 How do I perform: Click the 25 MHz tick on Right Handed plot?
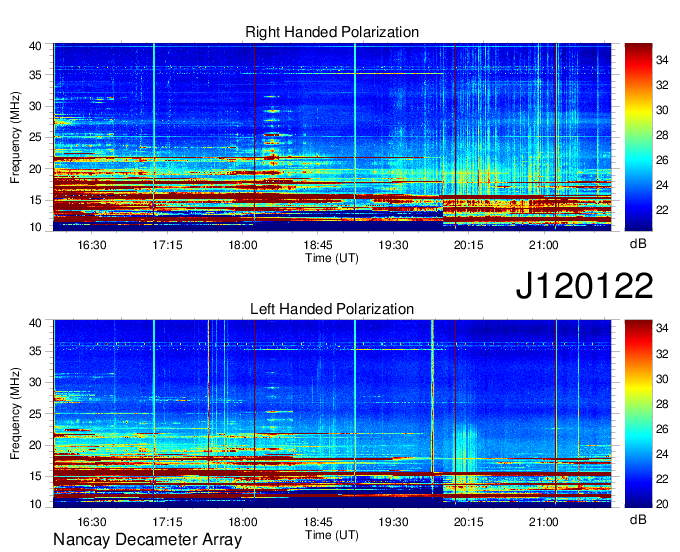click(35, 137)
